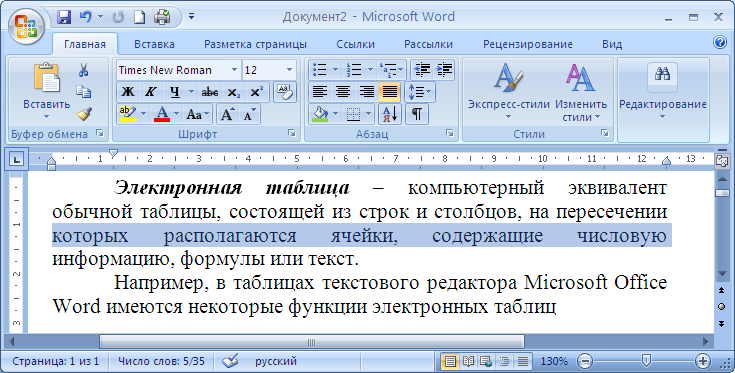Click the proofing check icon in status bar

point(230,361)
